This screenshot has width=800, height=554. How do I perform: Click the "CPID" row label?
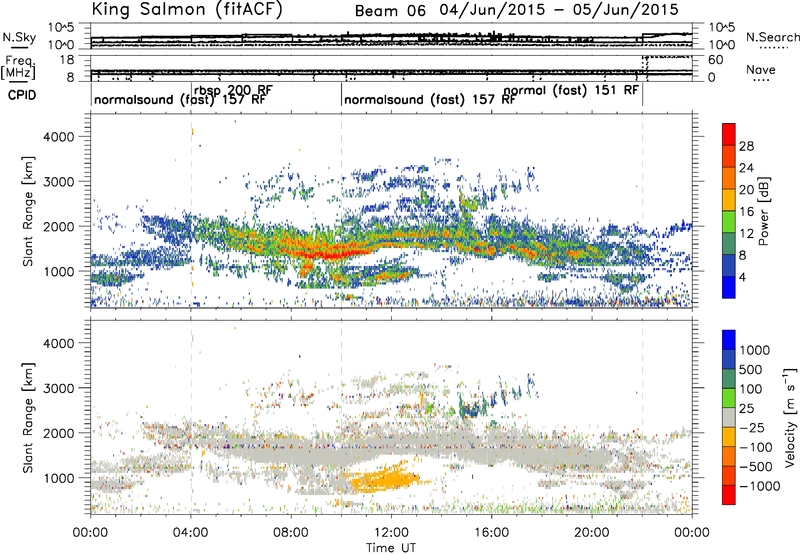(x=22, y=95)
